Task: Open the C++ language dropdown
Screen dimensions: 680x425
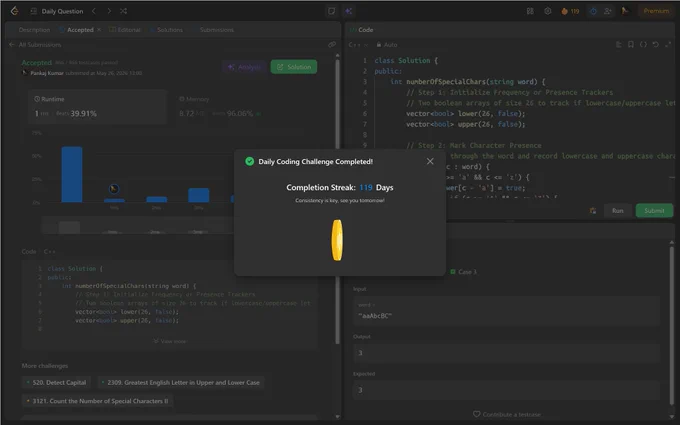Action: [358, 45]
